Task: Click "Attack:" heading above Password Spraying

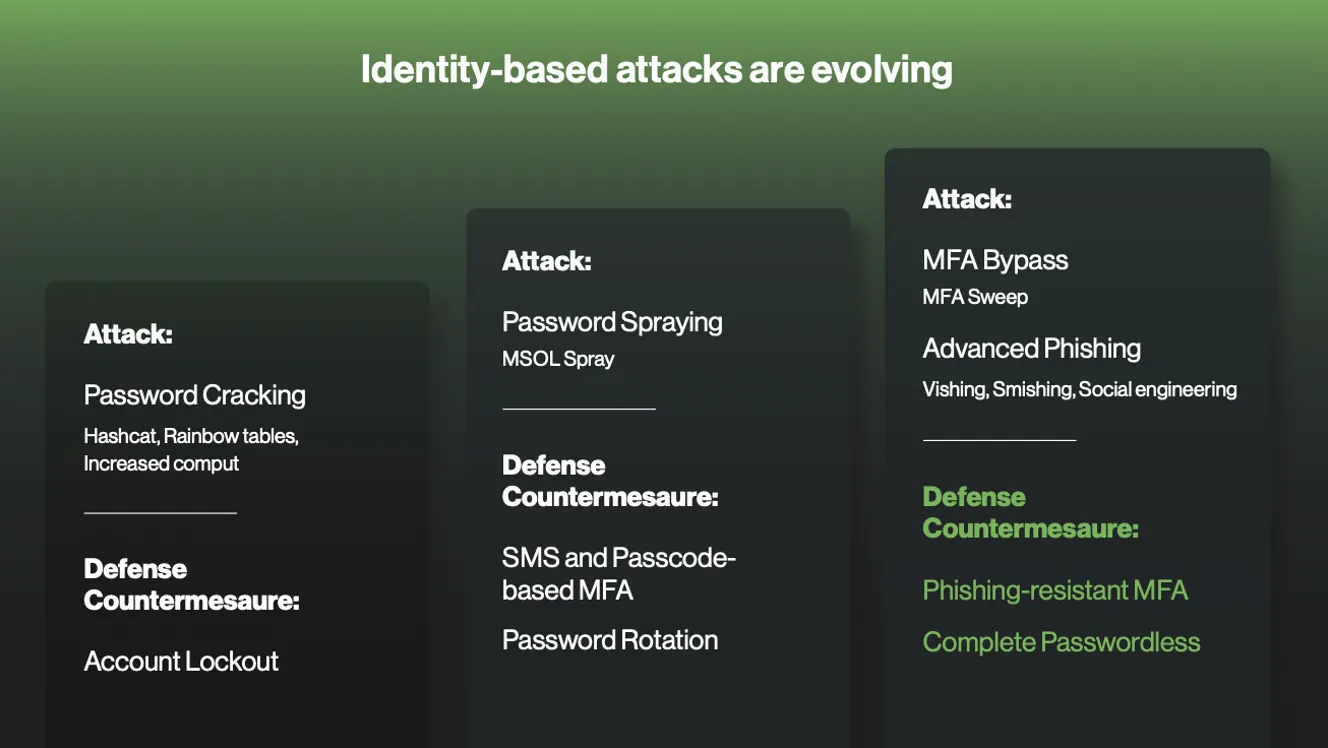Action: click(547, 261)
